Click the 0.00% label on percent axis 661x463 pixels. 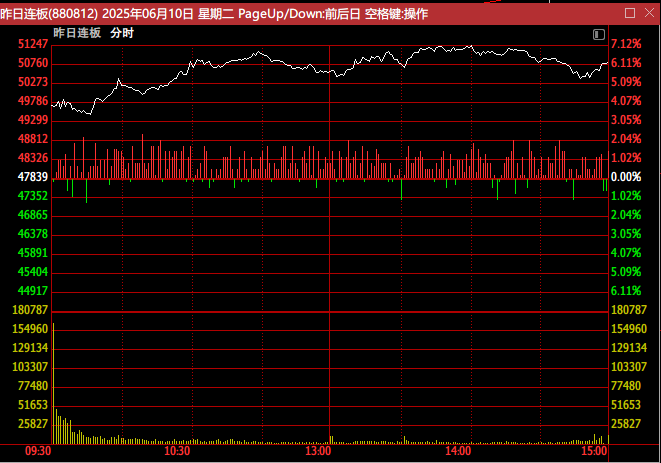click(626, 177)
